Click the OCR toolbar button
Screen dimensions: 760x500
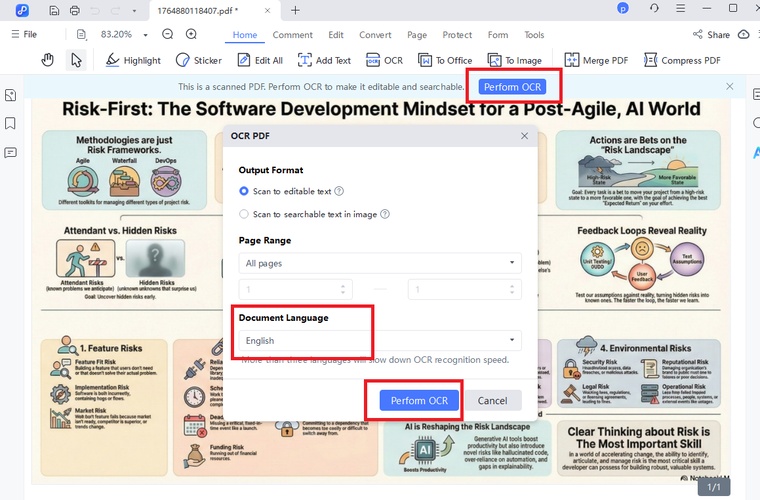pos(384,61)
